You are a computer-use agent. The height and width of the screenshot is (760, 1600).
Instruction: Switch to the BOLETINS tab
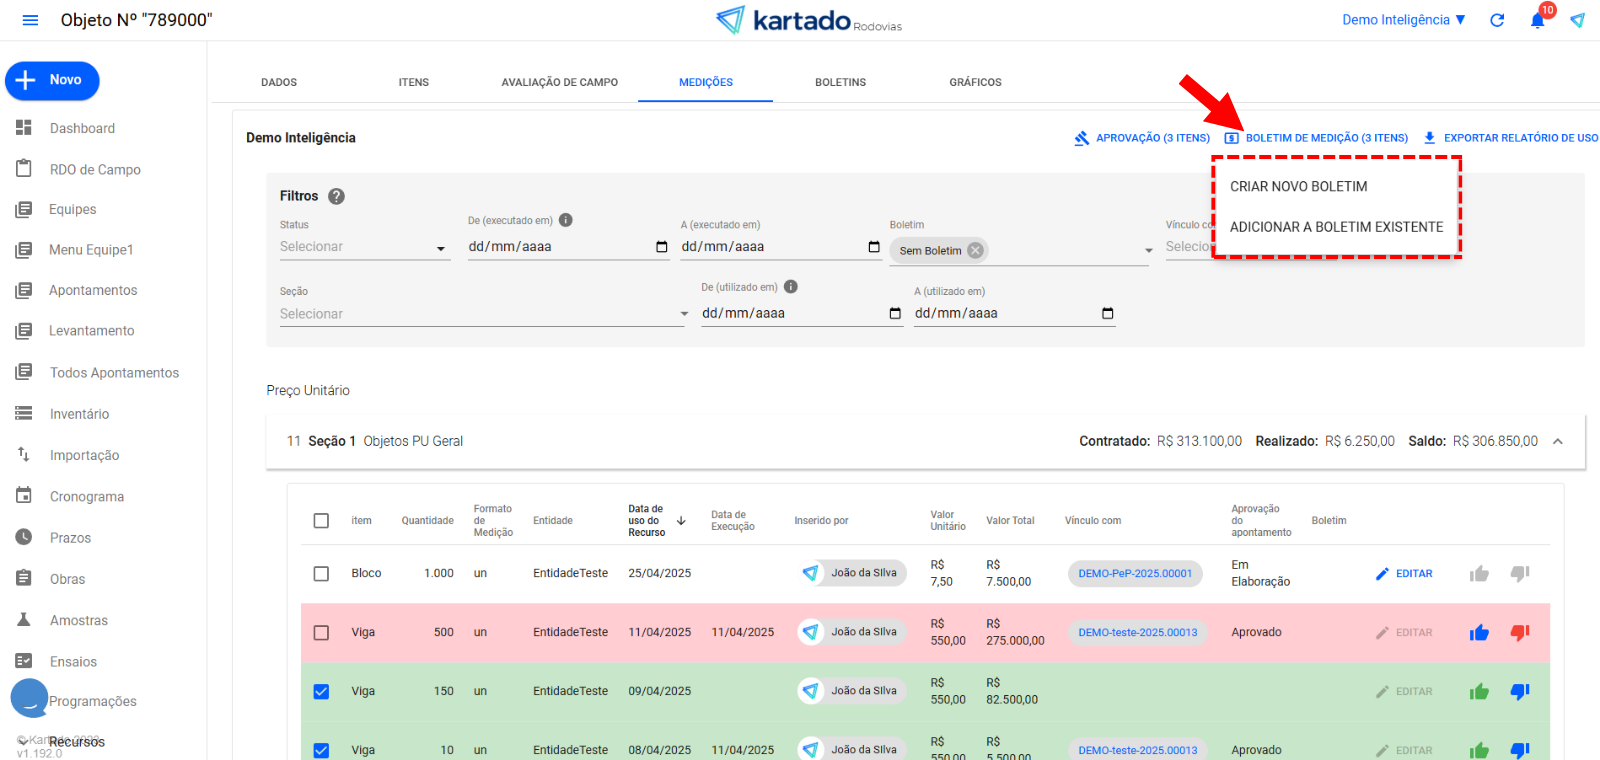point(840,82)
